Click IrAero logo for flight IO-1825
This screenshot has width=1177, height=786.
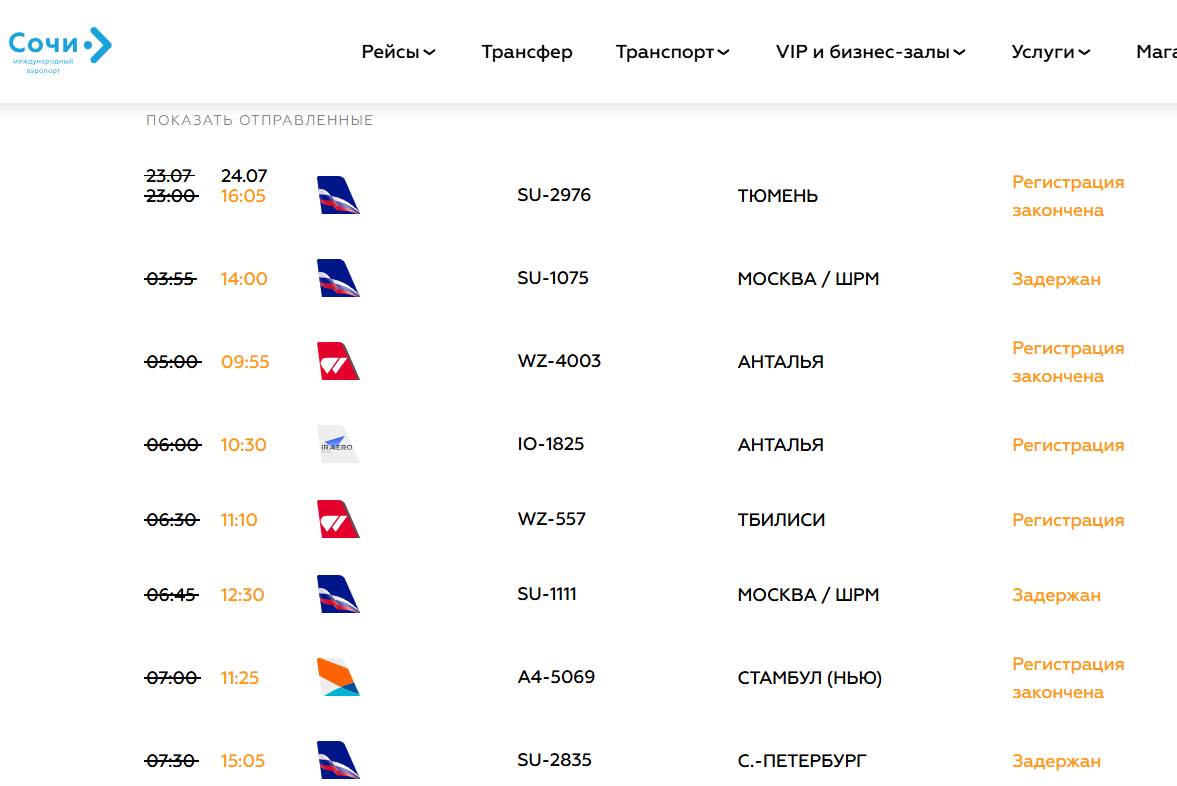(338, 444)
